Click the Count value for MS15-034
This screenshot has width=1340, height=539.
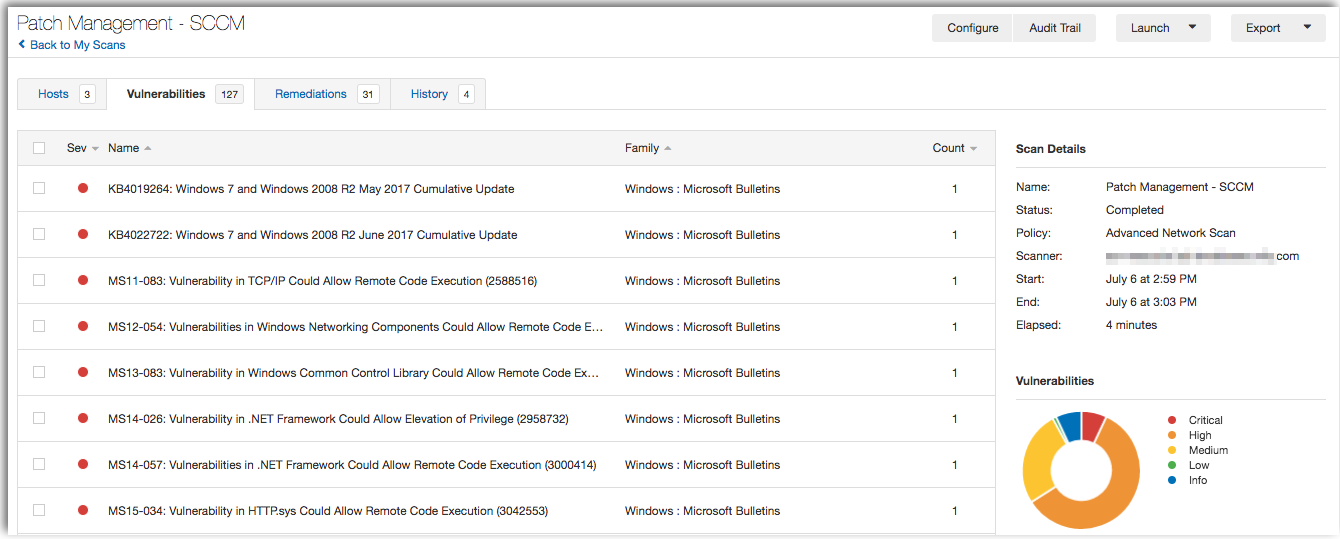(x=955, y=511)
